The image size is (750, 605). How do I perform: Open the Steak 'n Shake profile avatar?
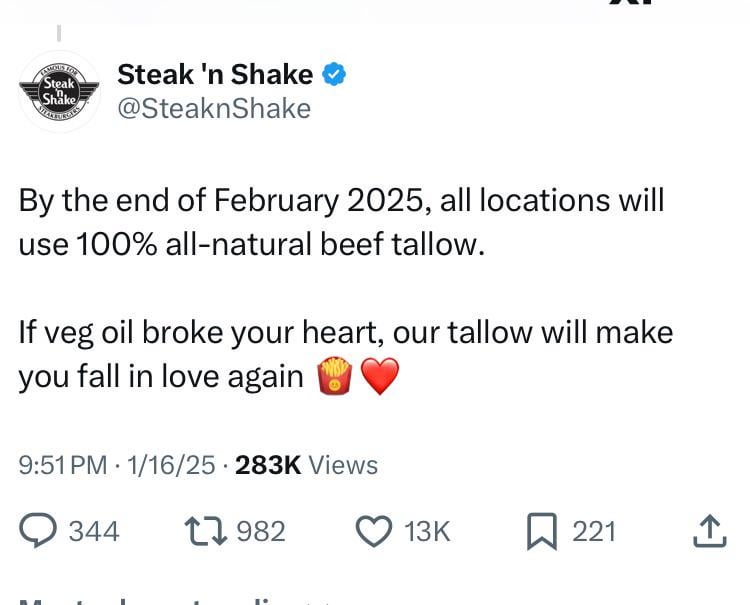pos(59,92)
